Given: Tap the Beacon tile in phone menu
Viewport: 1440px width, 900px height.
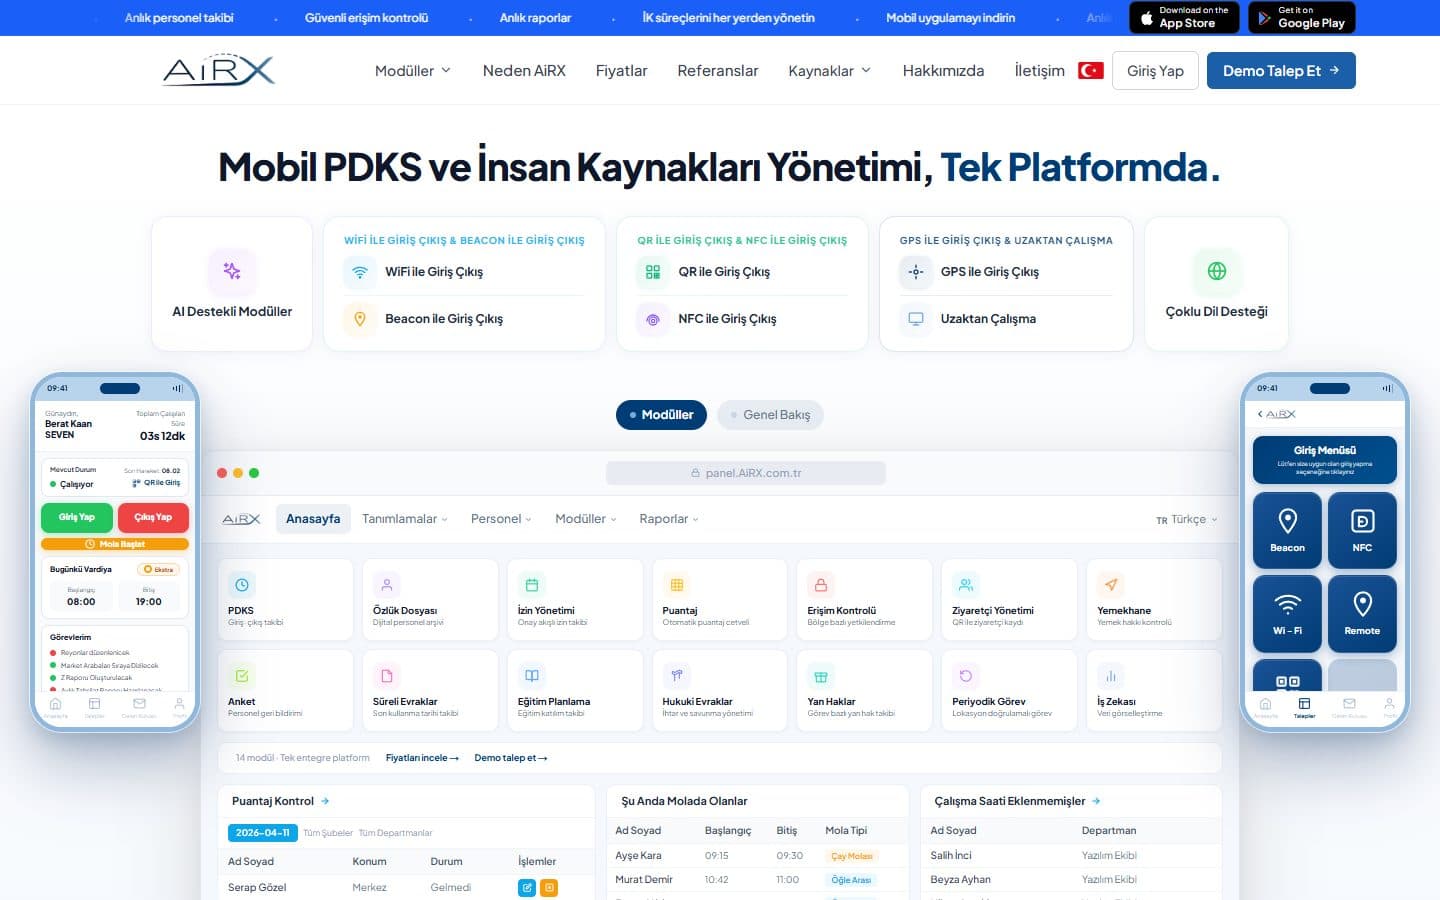Looking at the screenshot, I should tap(1287, 530).
